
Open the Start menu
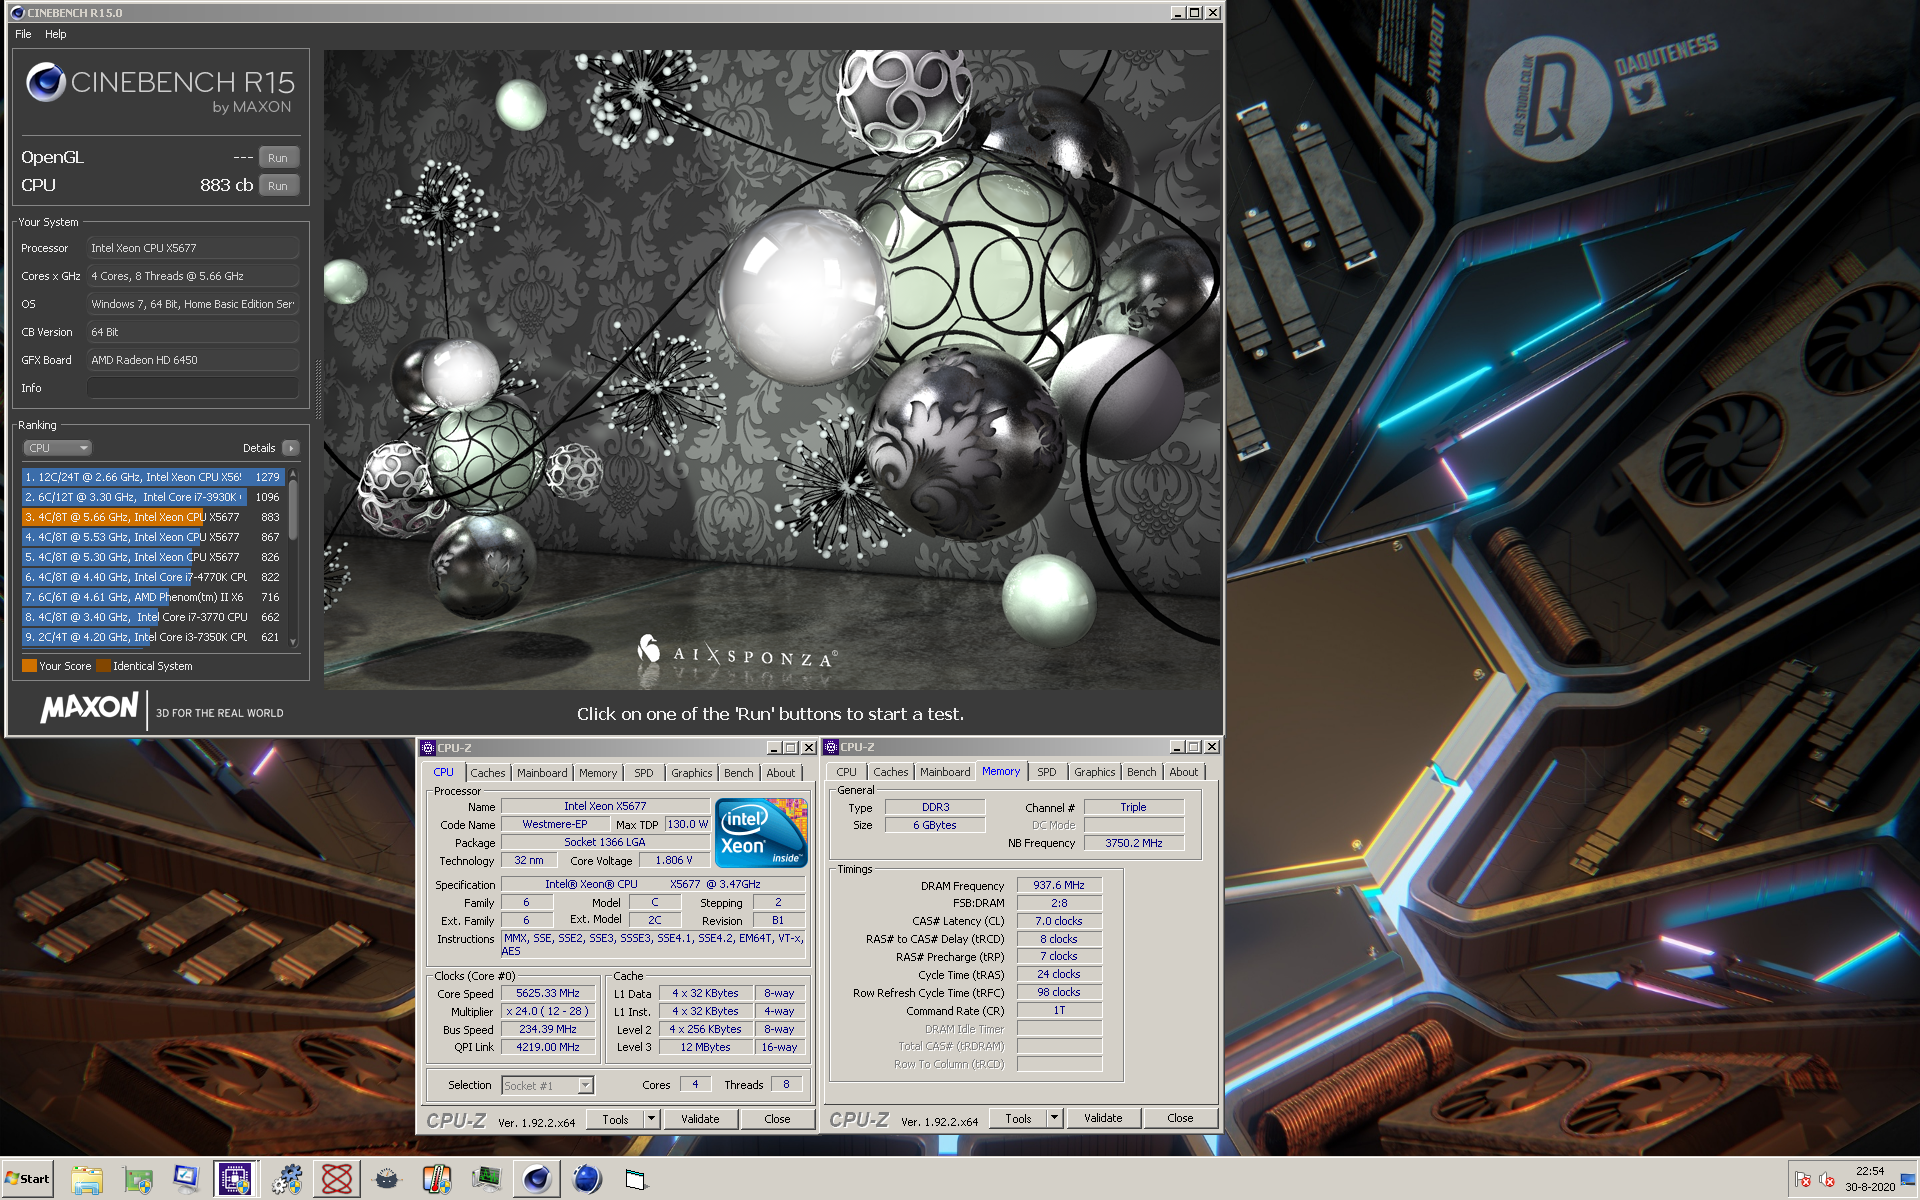coord(27,1179)
